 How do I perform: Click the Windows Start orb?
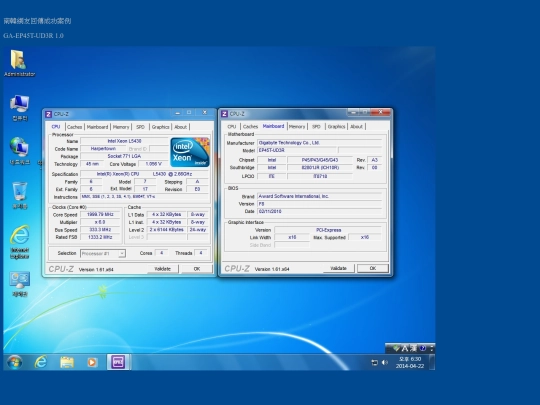(14, 362)
